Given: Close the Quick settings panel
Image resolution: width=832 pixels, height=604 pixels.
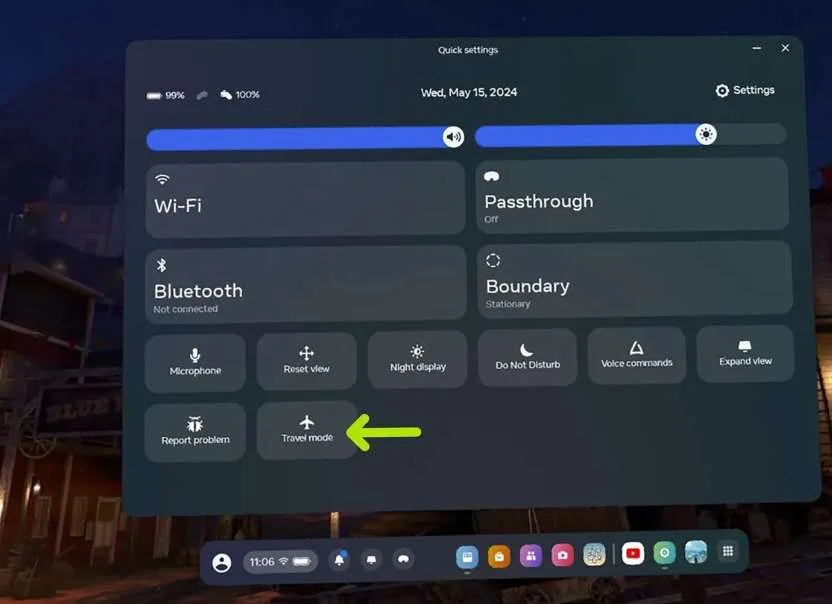Looking at the screenshot, I should (x=785, y=48).
